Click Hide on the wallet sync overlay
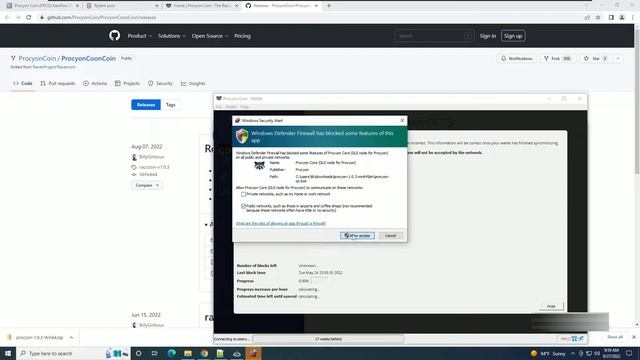Image resolution: width=640 pixels, height=360 pixels. (551, 306)
